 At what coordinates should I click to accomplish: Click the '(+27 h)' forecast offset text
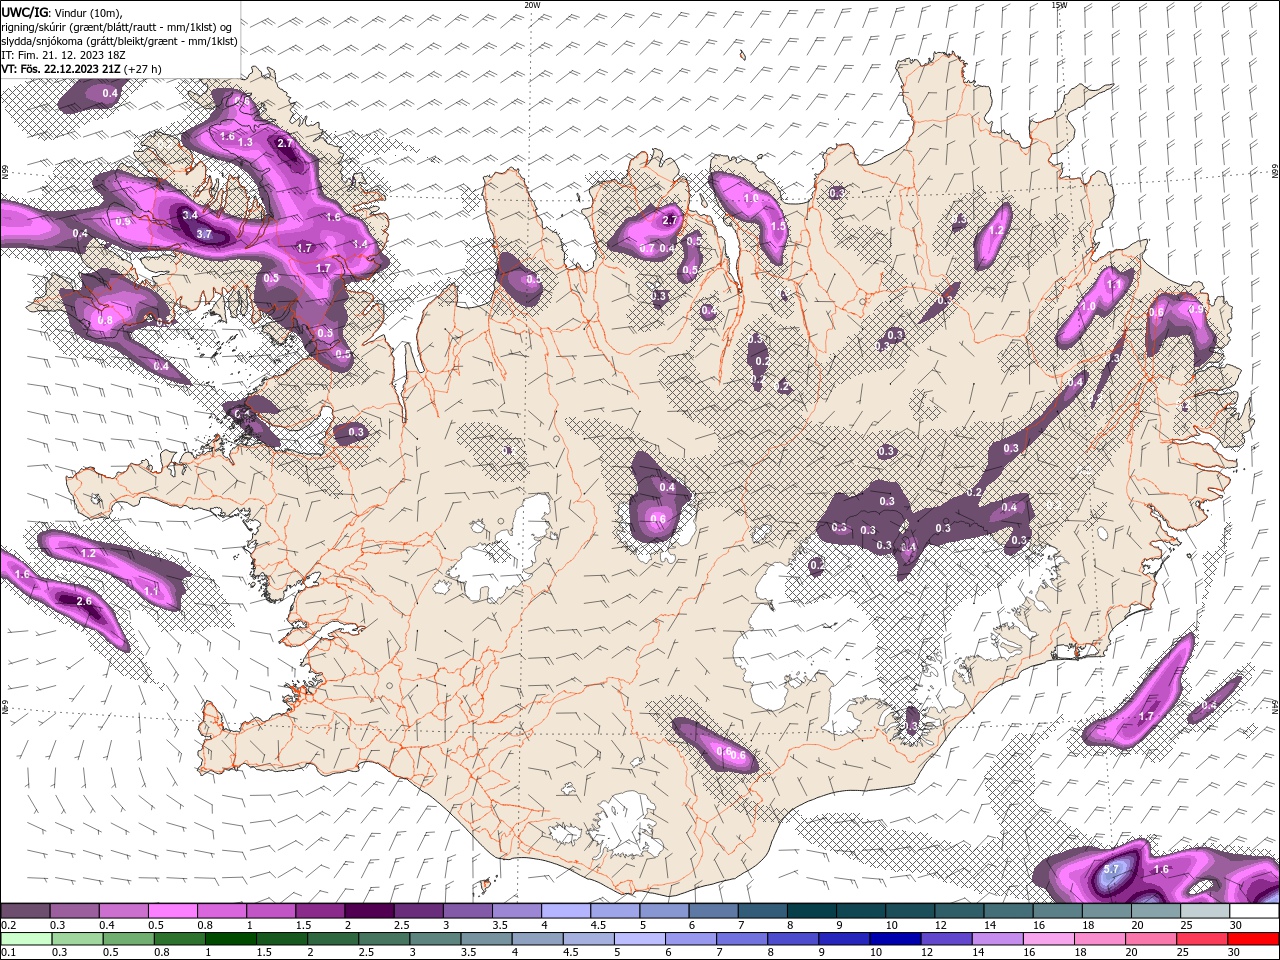(x=143, y=69)
